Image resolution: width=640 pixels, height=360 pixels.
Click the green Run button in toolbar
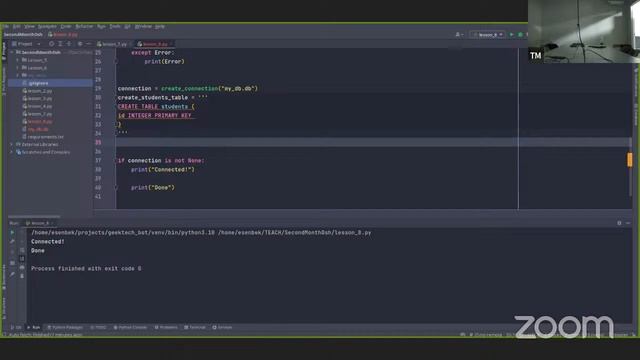pos(511,35)
